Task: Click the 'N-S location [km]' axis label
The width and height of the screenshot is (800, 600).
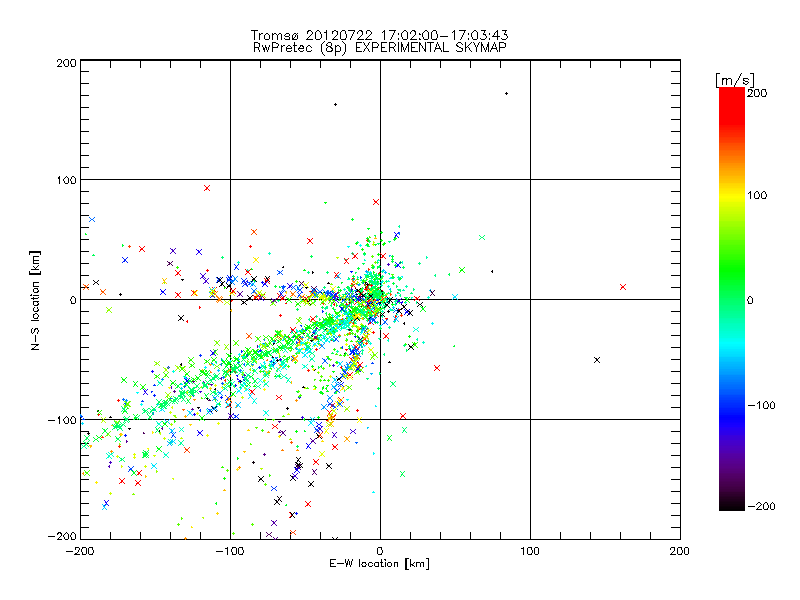Action: pos(35,301)
